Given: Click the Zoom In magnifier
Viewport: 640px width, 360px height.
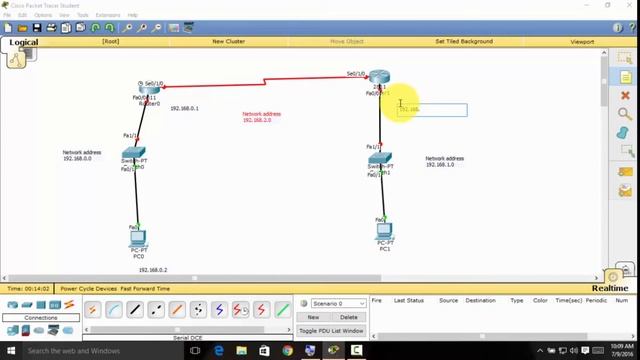Looking at the screenshot, I should point(127,28).
